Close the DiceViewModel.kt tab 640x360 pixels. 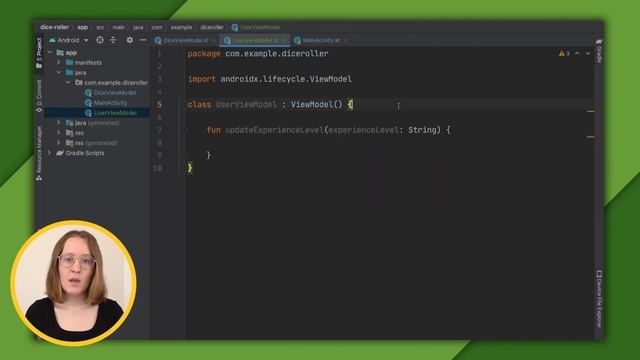tap(214, 40)
